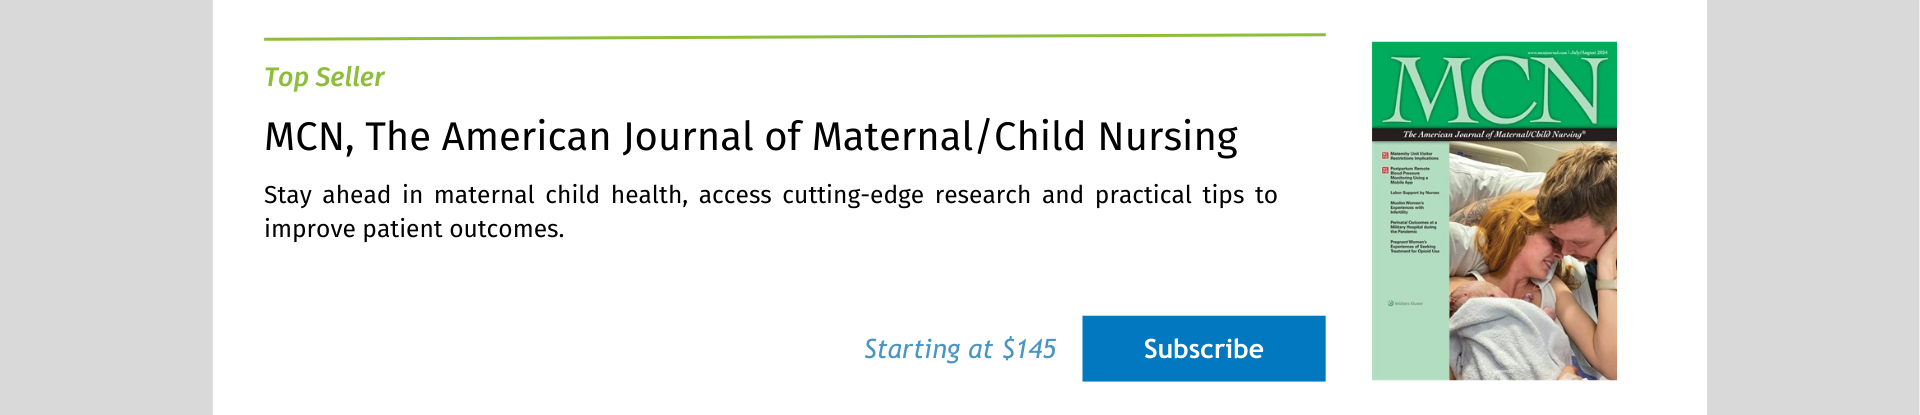Viewport: 1920px width, 415px height.
Task: Click the Pregnant Women's Experiences cover headline
Action: coord(1415,245)
